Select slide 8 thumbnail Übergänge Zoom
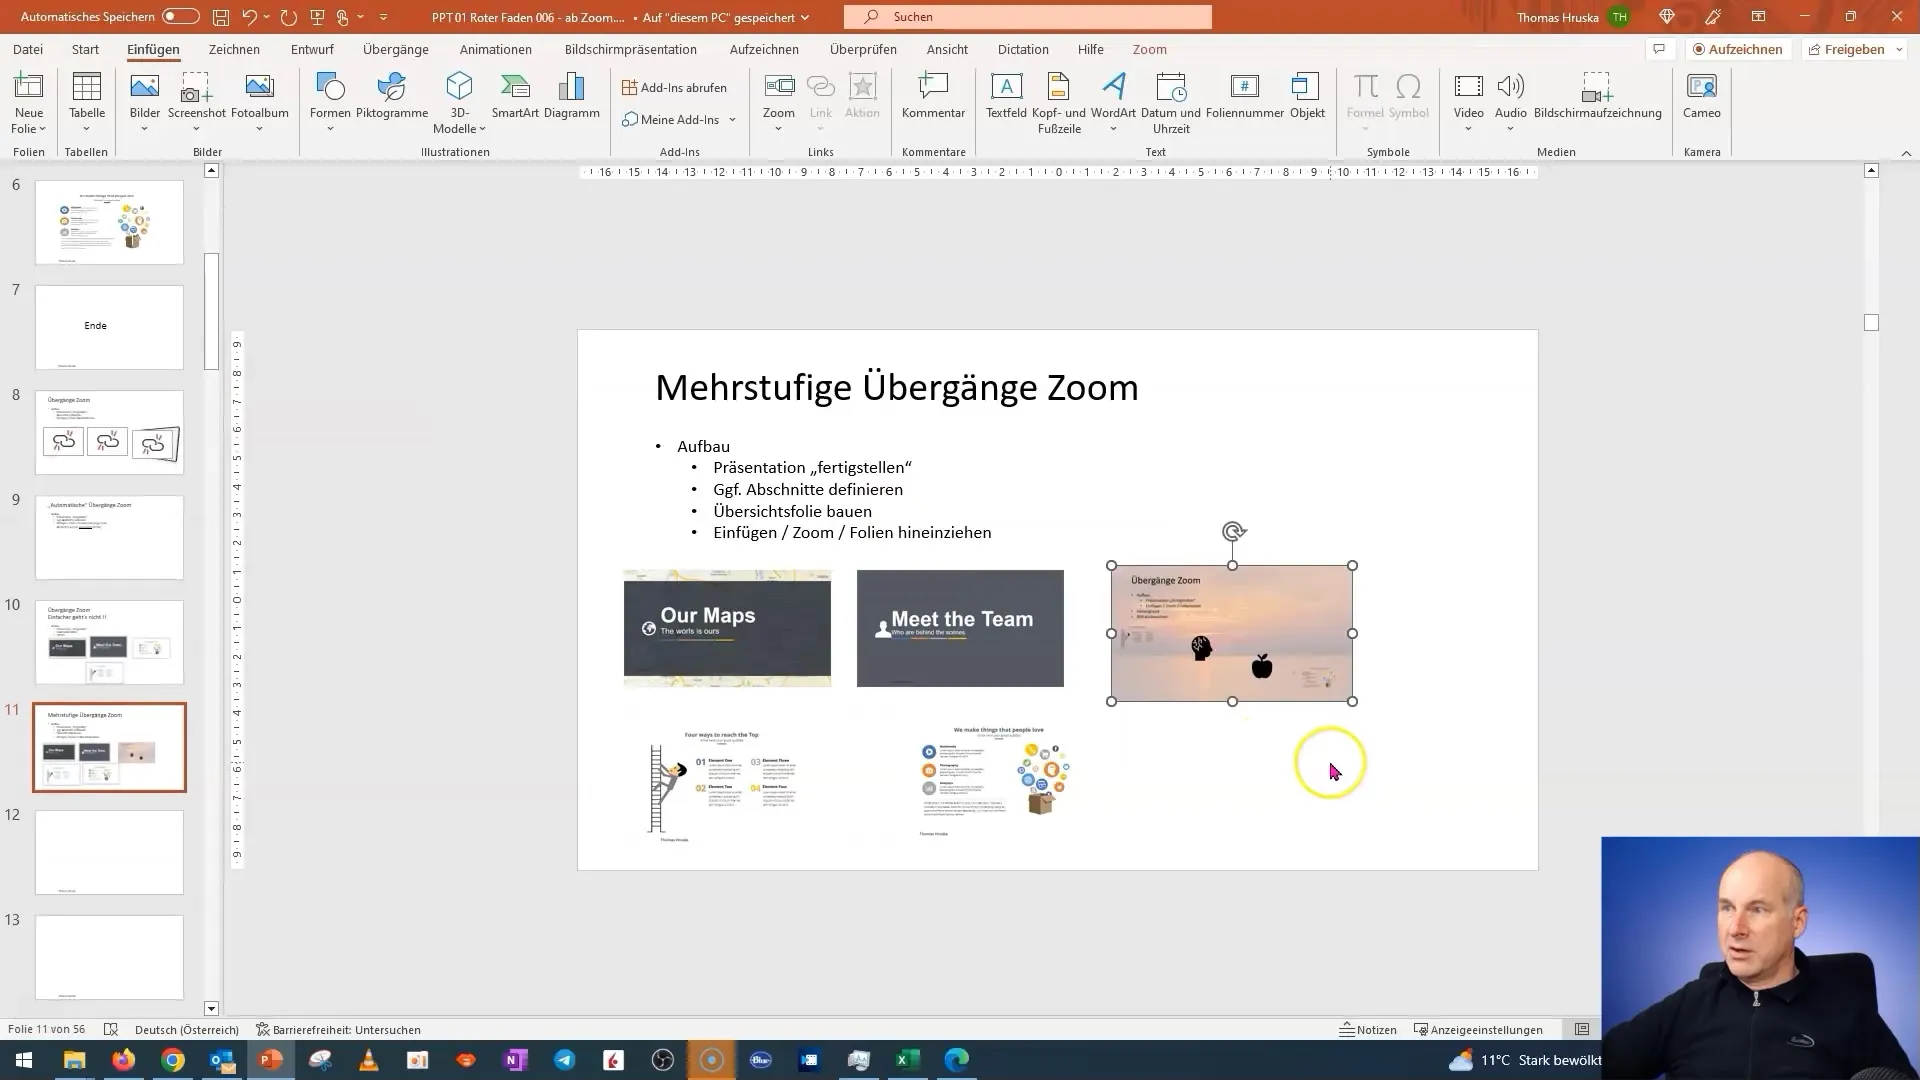1920x1080 pixels. [109, 432]
